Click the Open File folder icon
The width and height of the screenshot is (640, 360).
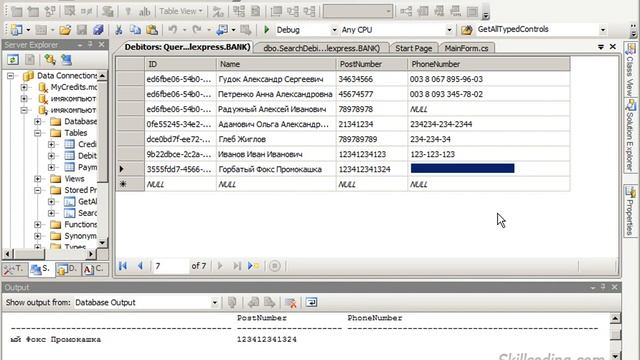65,30
